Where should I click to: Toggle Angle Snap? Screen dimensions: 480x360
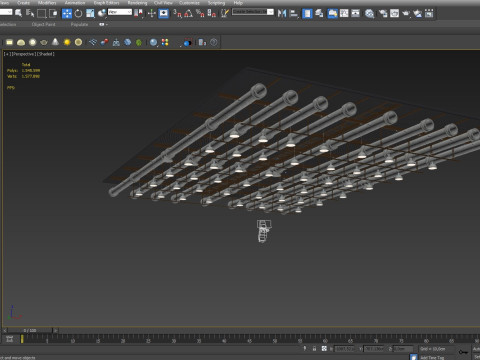tap(189, 13)
